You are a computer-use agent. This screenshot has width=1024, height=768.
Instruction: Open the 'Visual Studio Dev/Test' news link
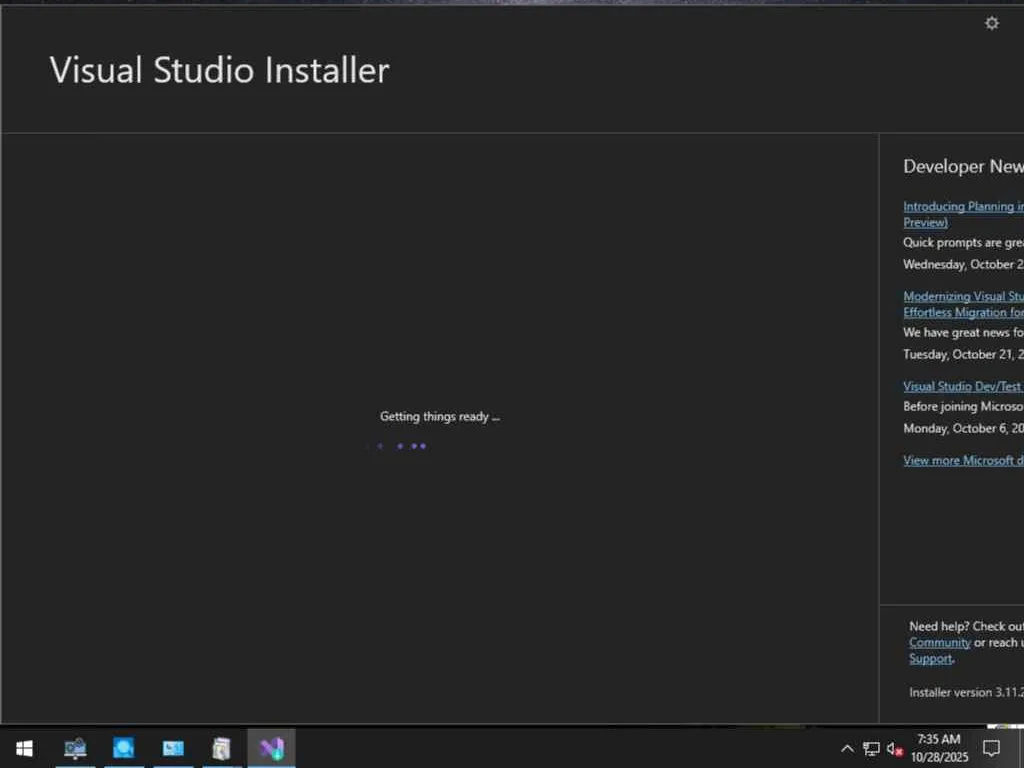pyautogui.click(x=963, y=387)
